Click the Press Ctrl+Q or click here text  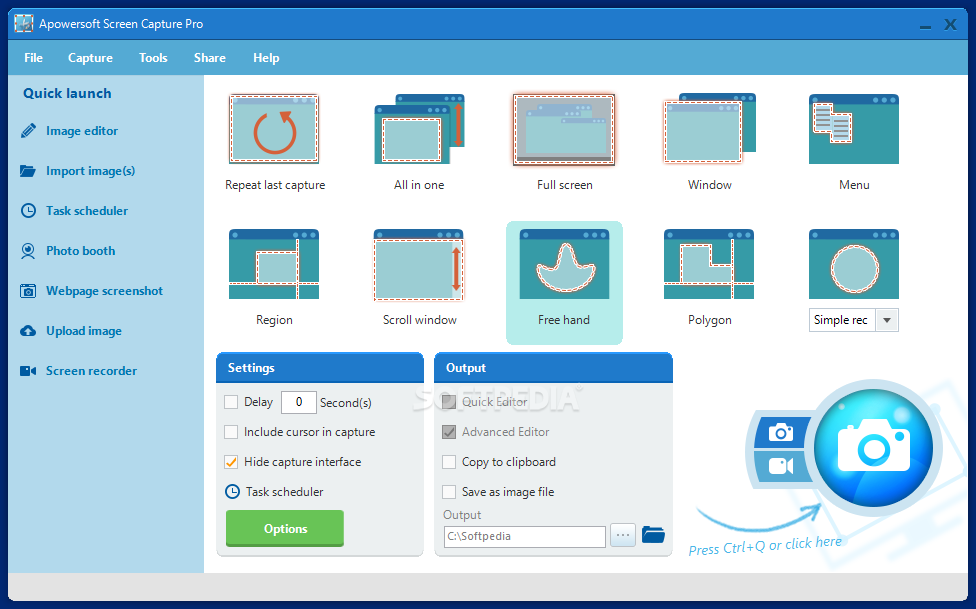point(765,545)
